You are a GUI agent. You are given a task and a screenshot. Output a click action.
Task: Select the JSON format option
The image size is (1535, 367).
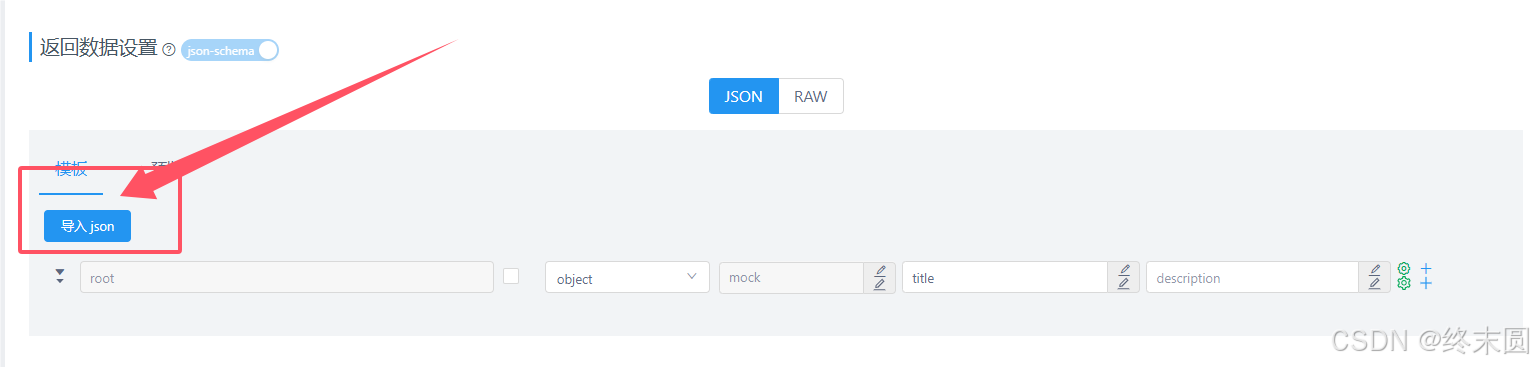744,96
